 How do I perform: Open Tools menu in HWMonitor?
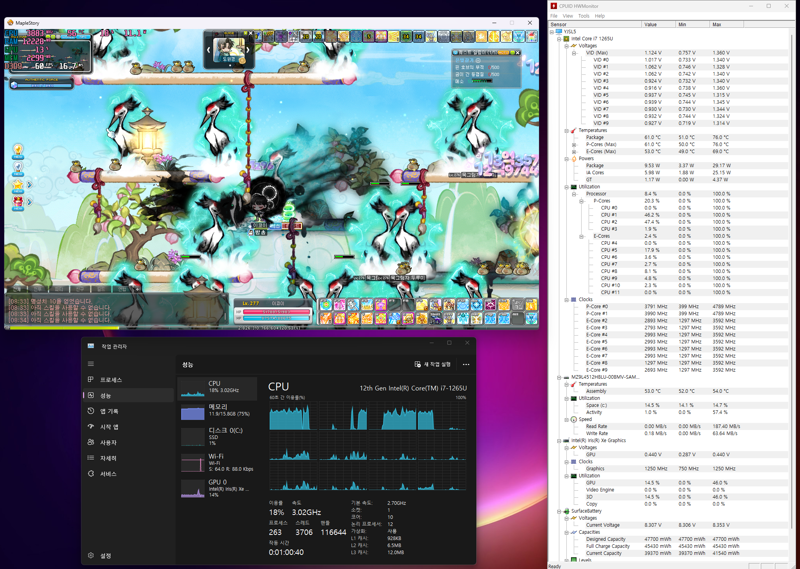click(x=584, y=16)
